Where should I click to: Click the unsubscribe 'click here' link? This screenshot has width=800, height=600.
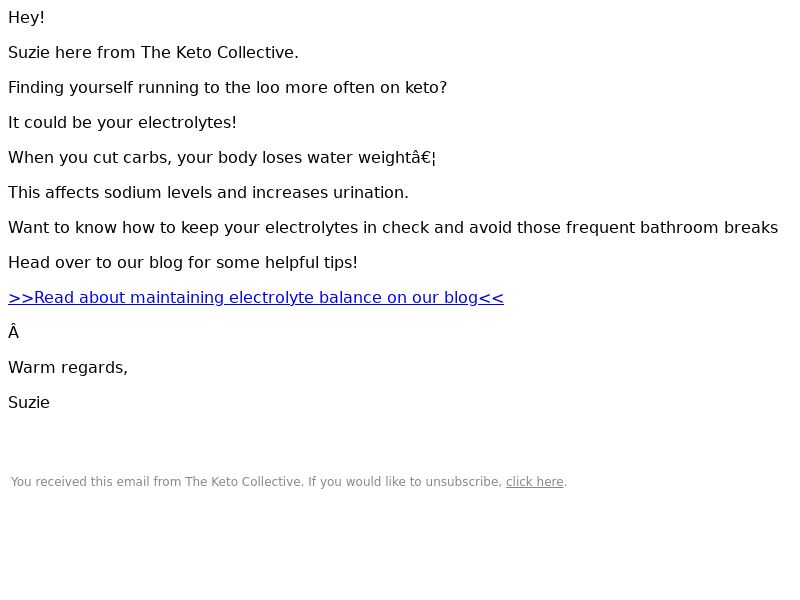pyautogui.click(x=534, y=482)
